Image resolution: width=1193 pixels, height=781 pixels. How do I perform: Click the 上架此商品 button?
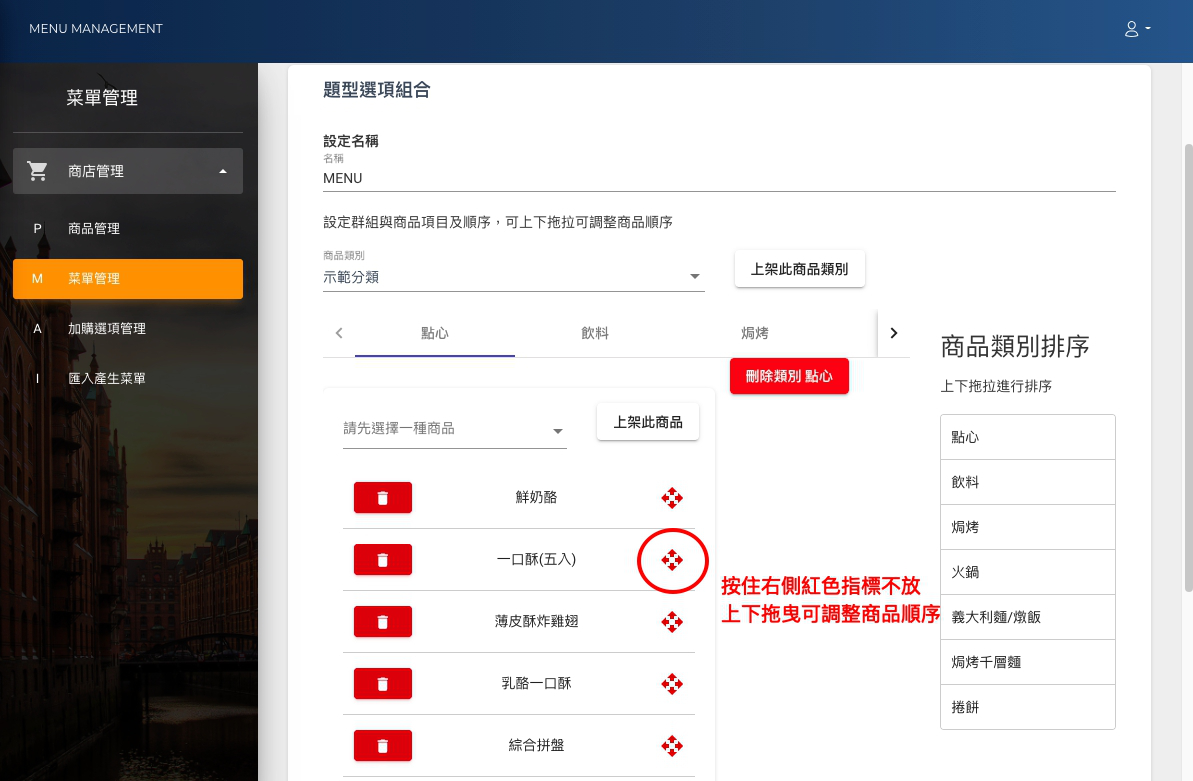tap(648, 422)
